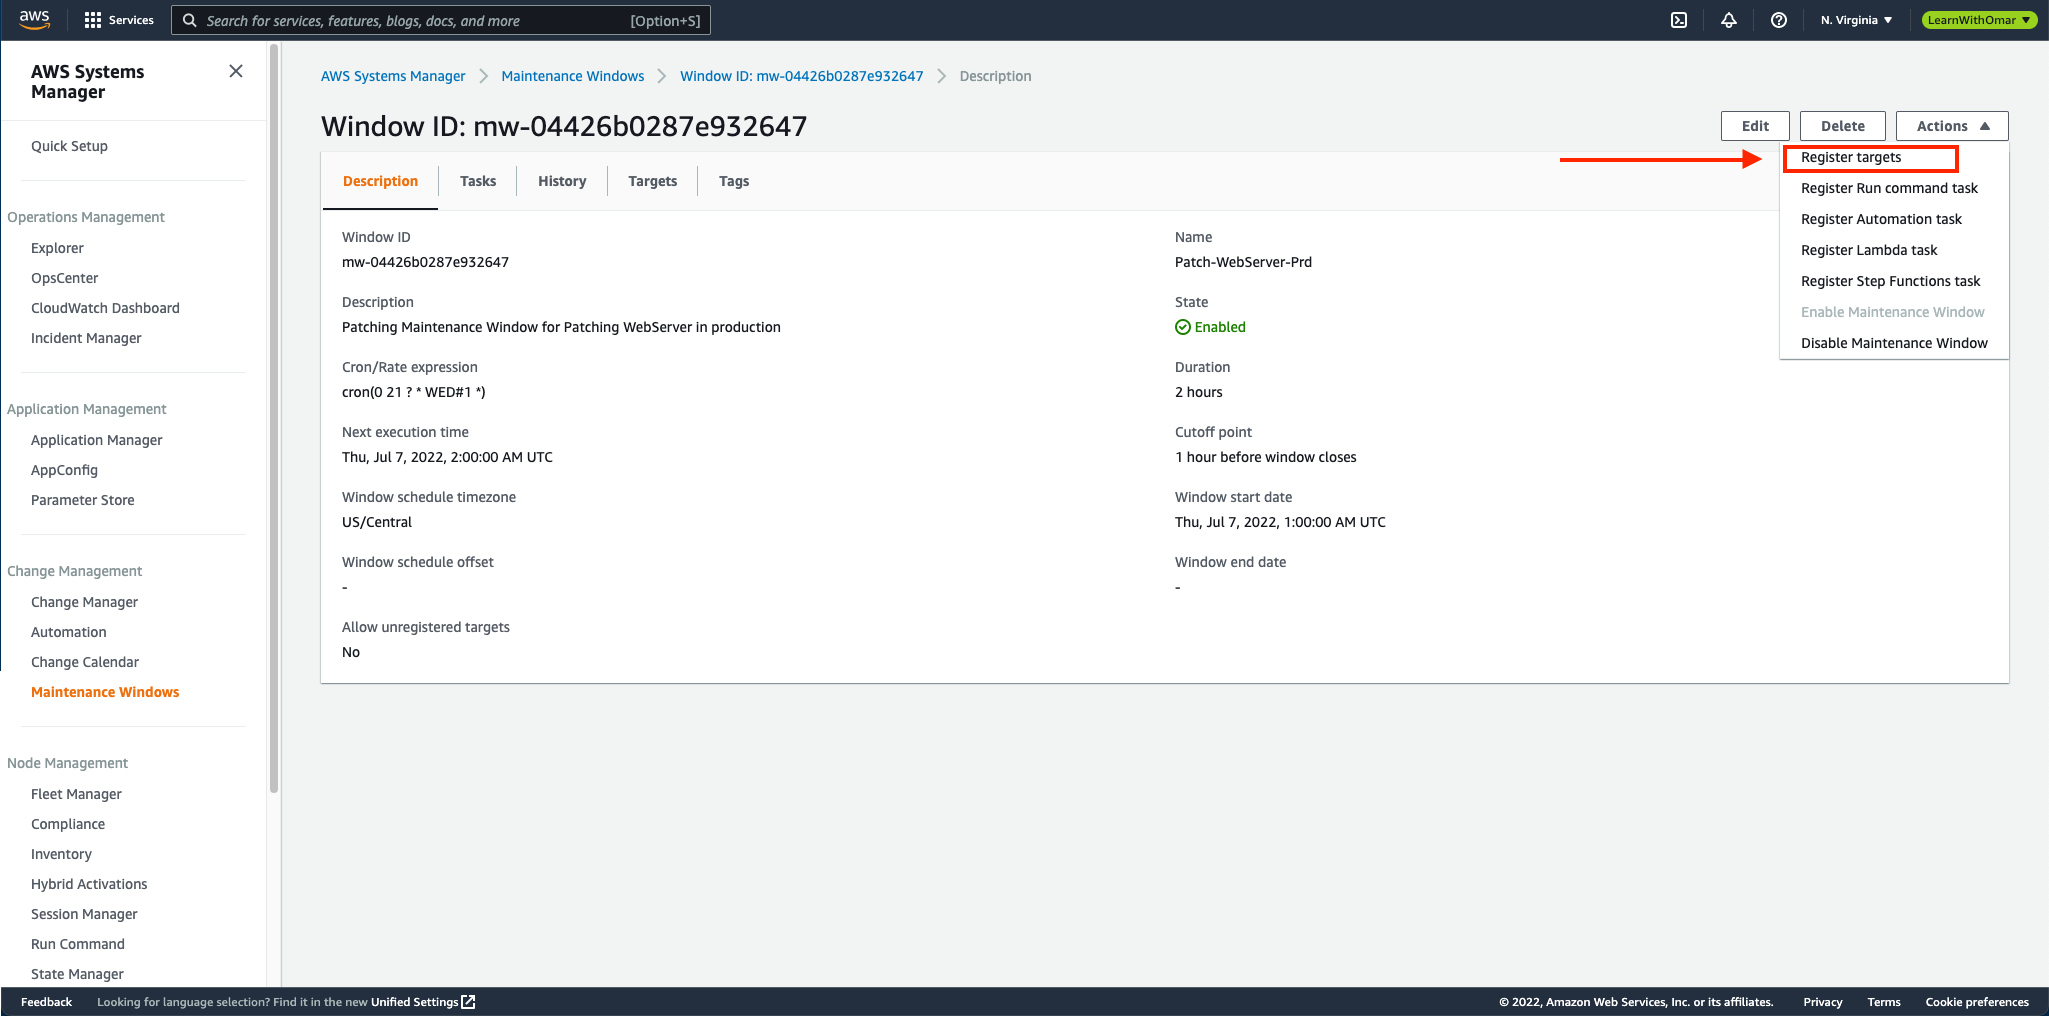
Task: Launch the CloudShell terminal icon
Action: 1679,20
